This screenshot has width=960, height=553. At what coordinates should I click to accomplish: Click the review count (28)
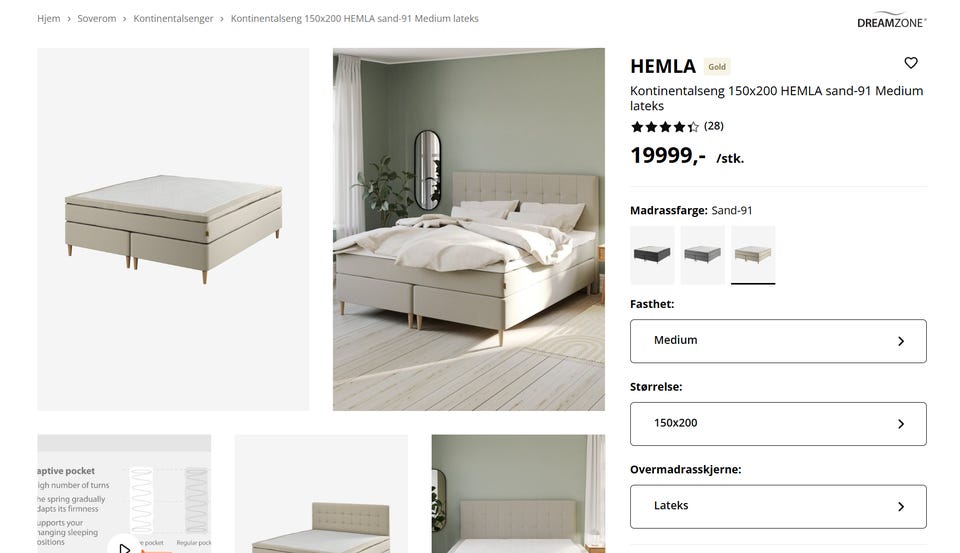tap(713, 126)
